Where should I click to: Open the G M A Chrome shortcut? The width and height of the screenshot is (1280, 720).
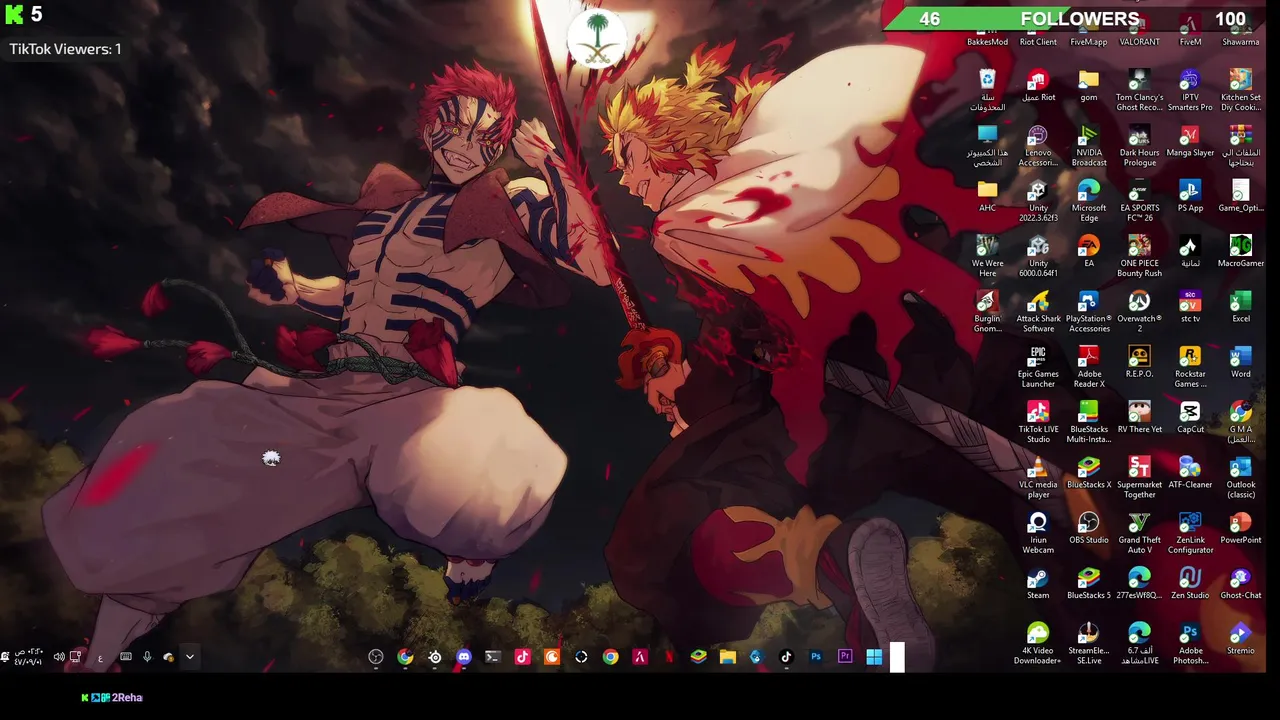point(1241,422)
